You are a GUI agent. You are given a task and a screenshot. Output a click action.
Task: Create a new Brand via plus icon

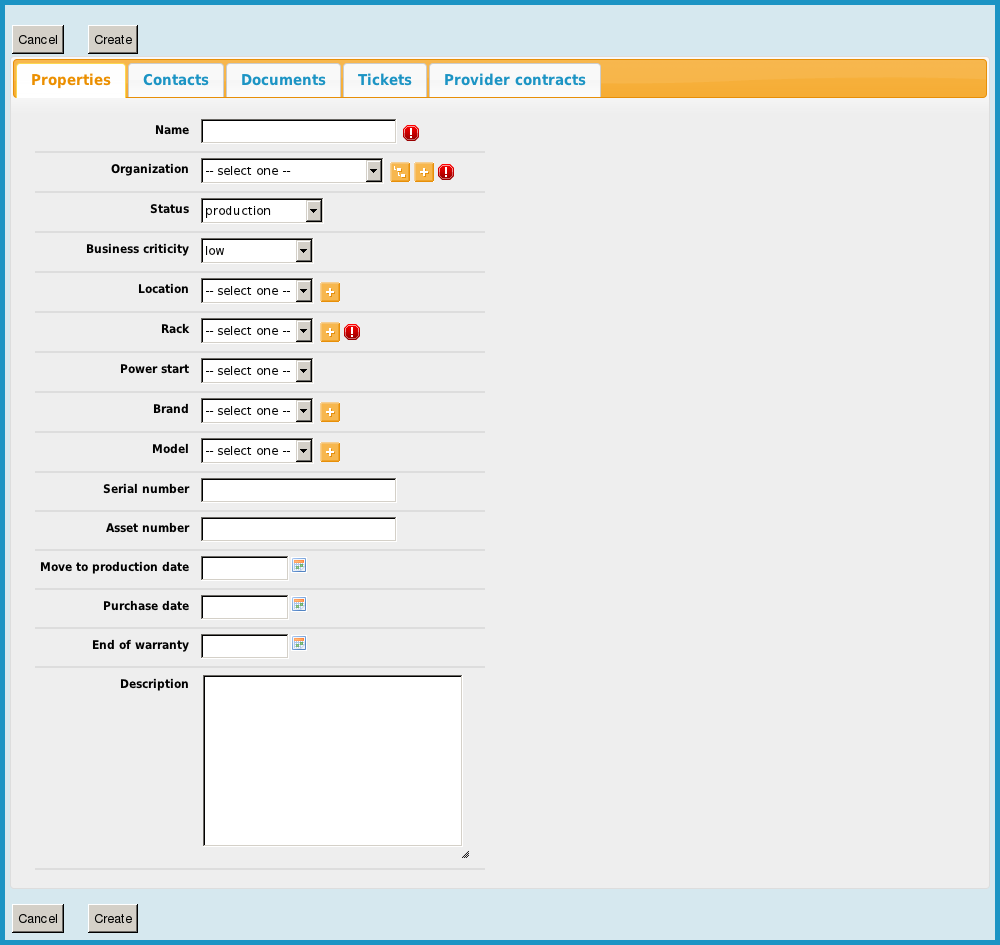pyautogui.click(x=330, y=412)
